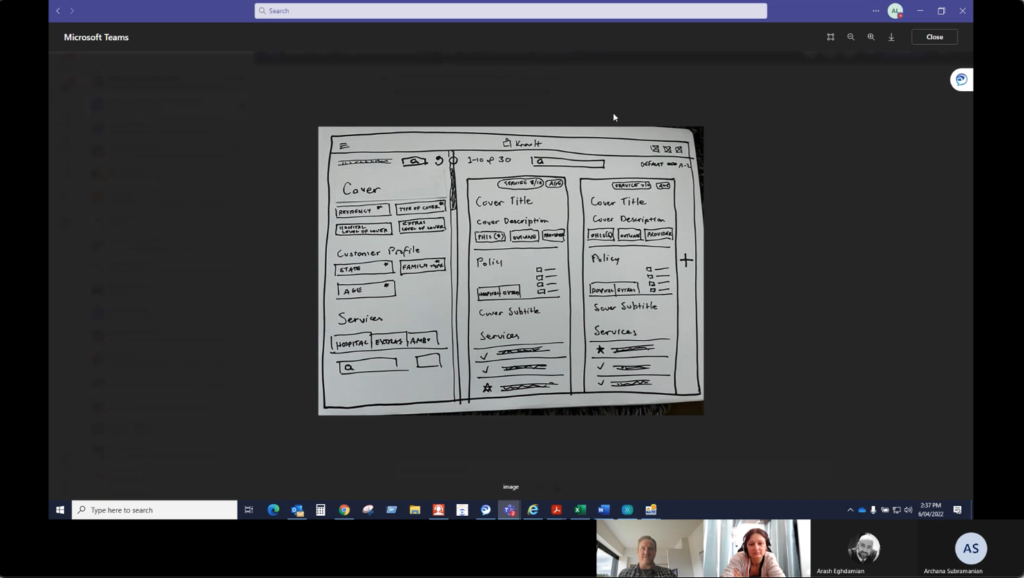Screen dimensions: 1024x578
Task: Open Calculator from the taskbar
Action: 321,510
